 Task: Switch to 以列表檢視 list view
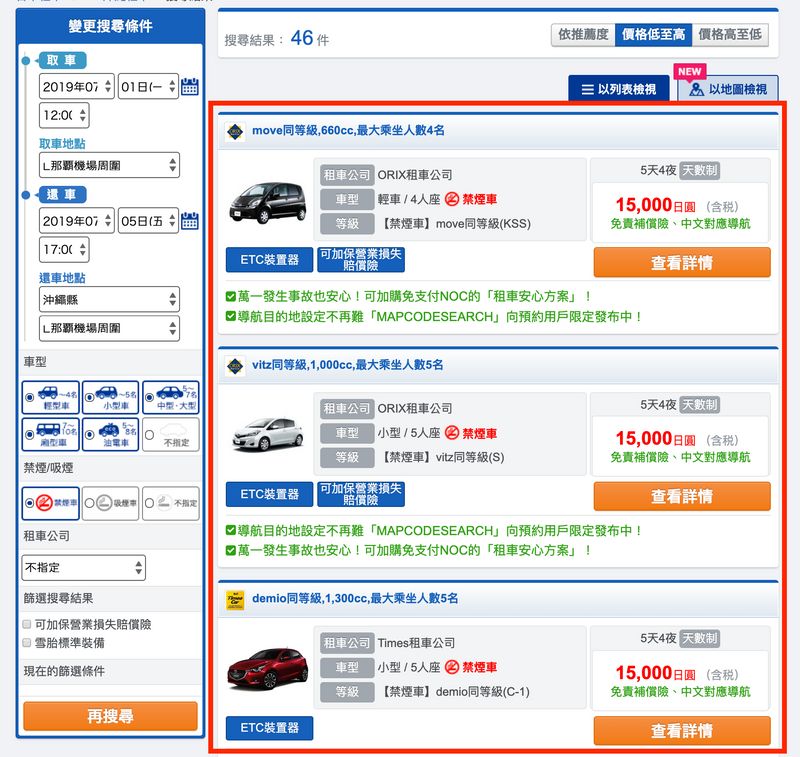coord(619,89)
